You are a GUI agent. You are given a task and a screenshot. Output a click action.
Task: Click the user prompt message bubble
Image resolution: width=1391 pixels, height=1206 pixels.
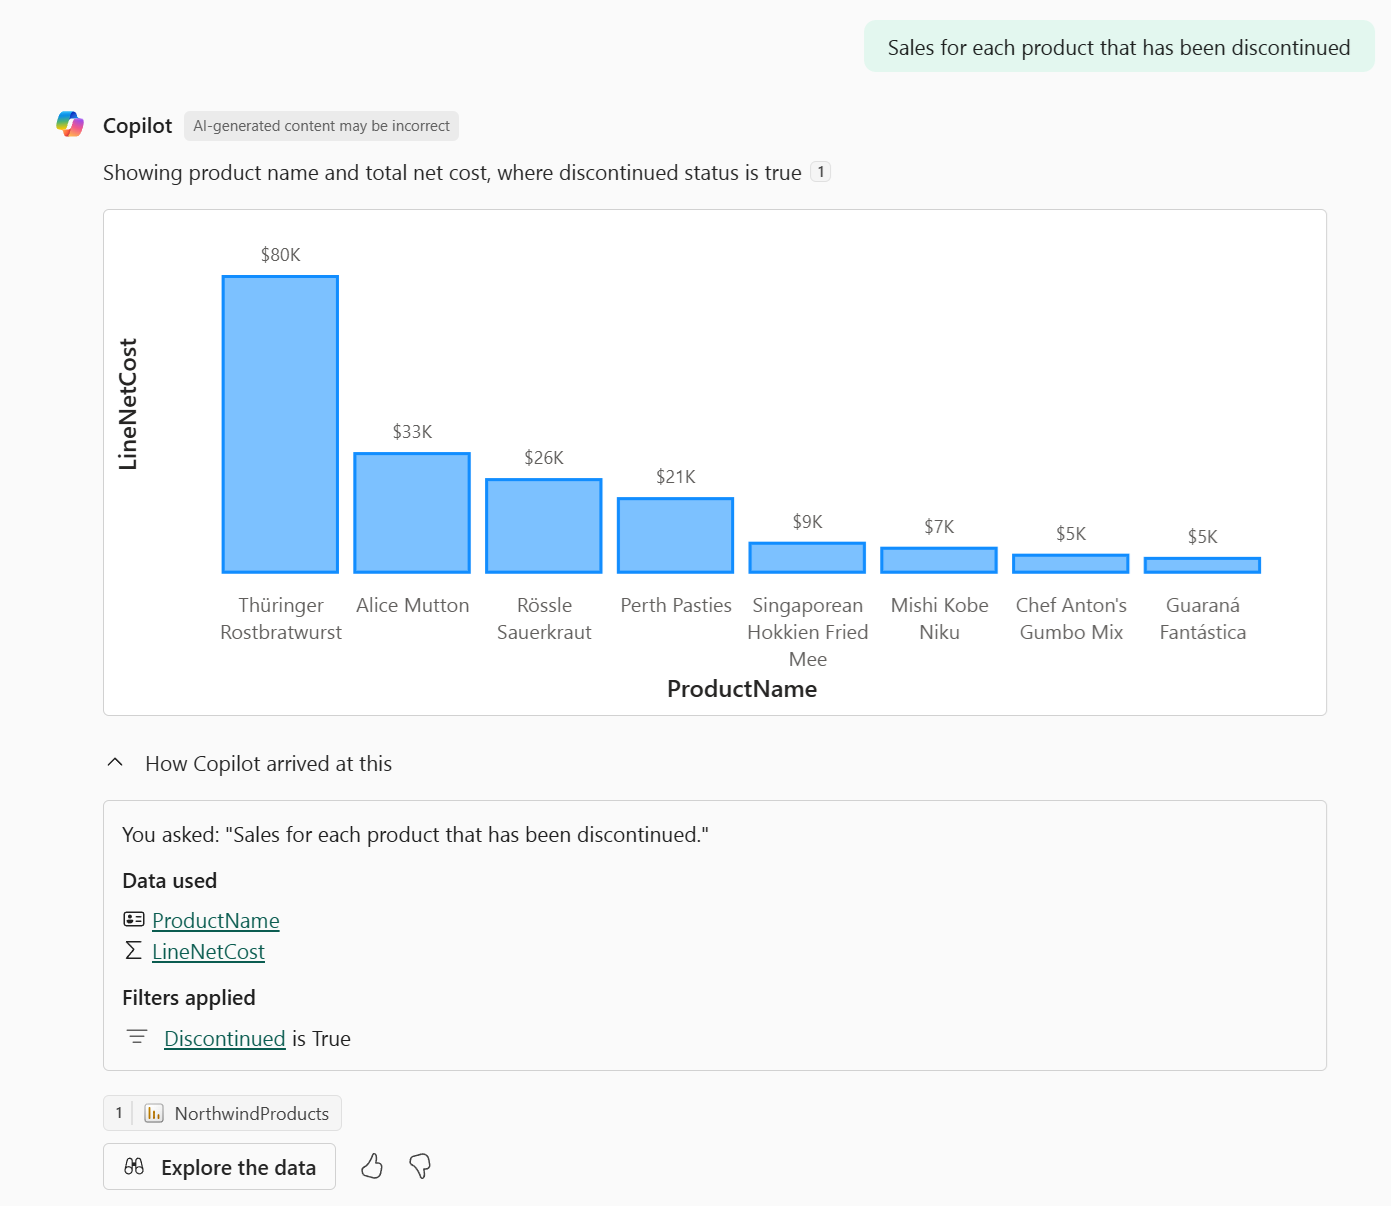1118,48
